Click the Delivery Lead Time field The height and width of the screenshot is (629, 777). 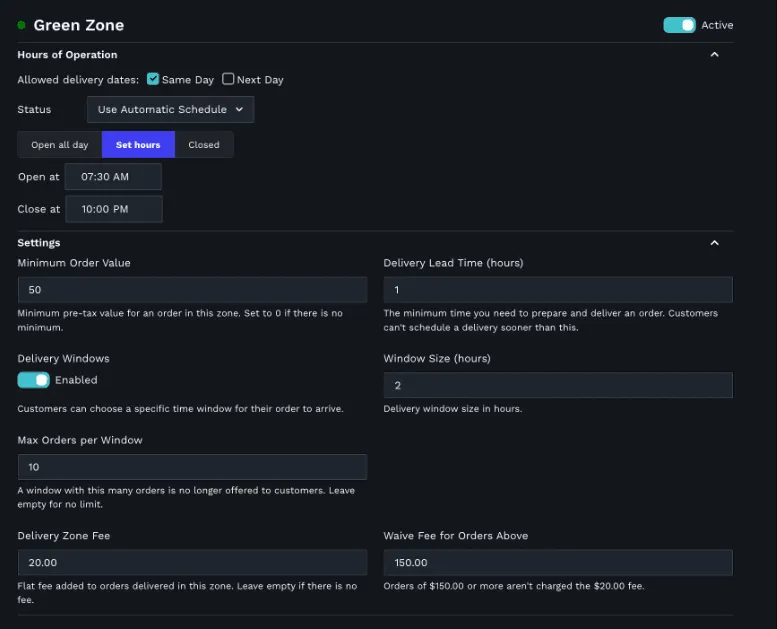[558, 289]
